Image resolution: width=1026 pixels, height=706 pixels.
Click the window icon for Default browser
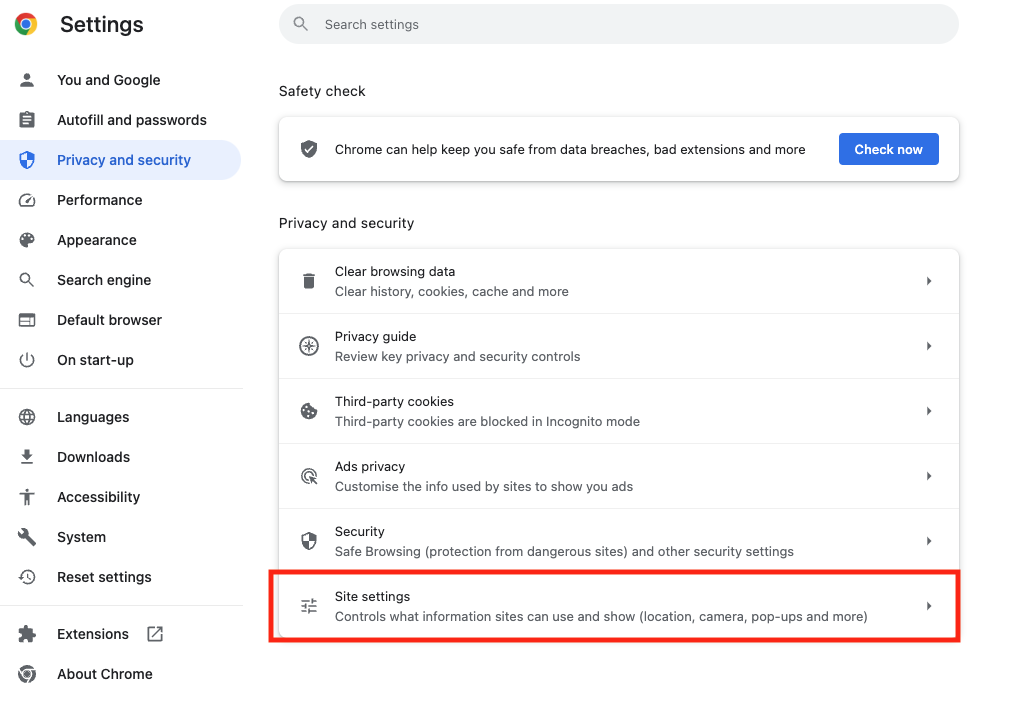point(27,320)
